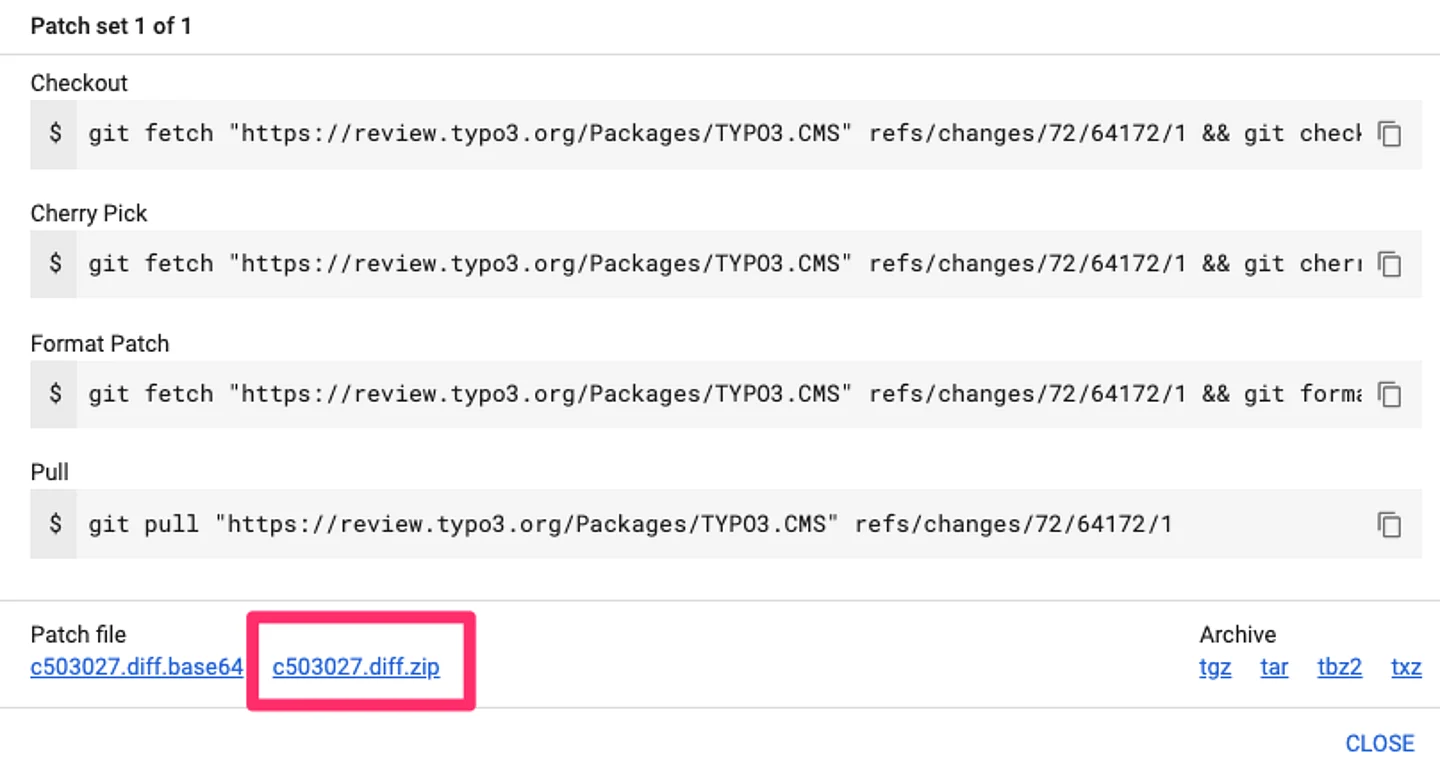Image resolution: width=1440 pixels, height=780 pixels.
Task: Copy the Checkout command to clipboard
Action: 1389,134
